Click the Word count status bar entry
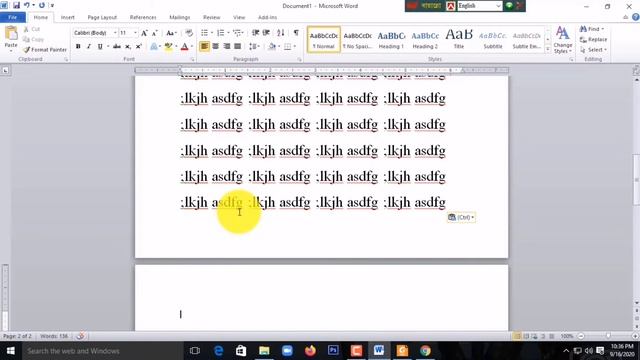The height and width of the screenshot is (360, 640). pyautogui.click(x=54, y=336)
